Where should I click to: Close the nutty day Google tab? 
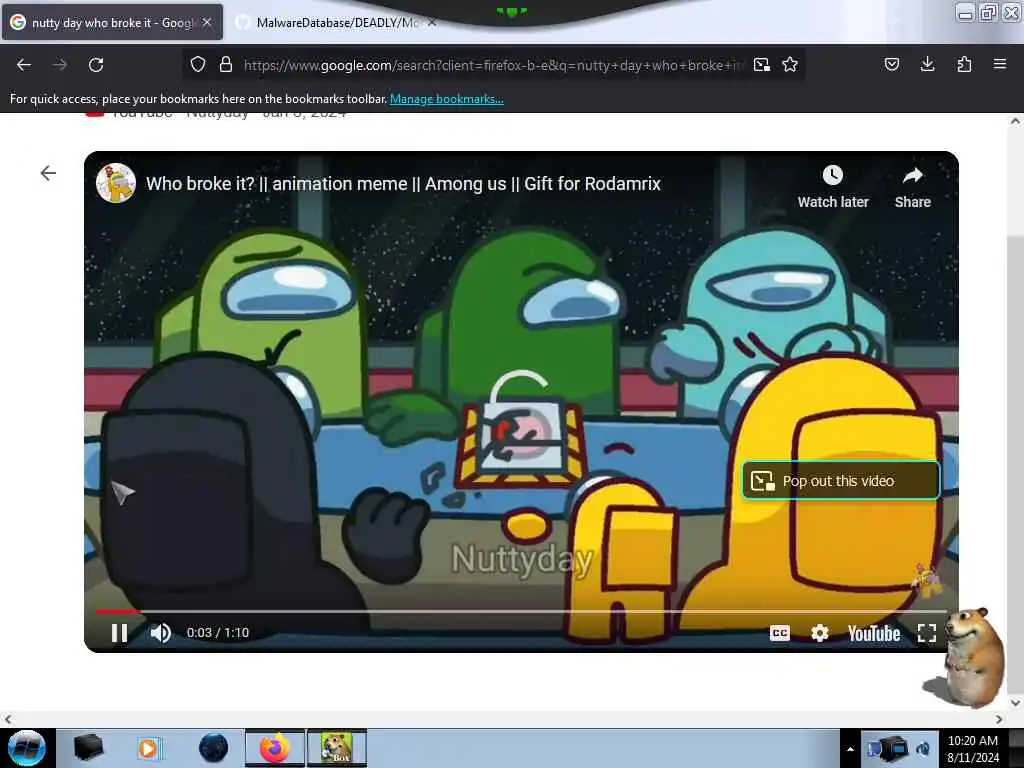(207, 22)
